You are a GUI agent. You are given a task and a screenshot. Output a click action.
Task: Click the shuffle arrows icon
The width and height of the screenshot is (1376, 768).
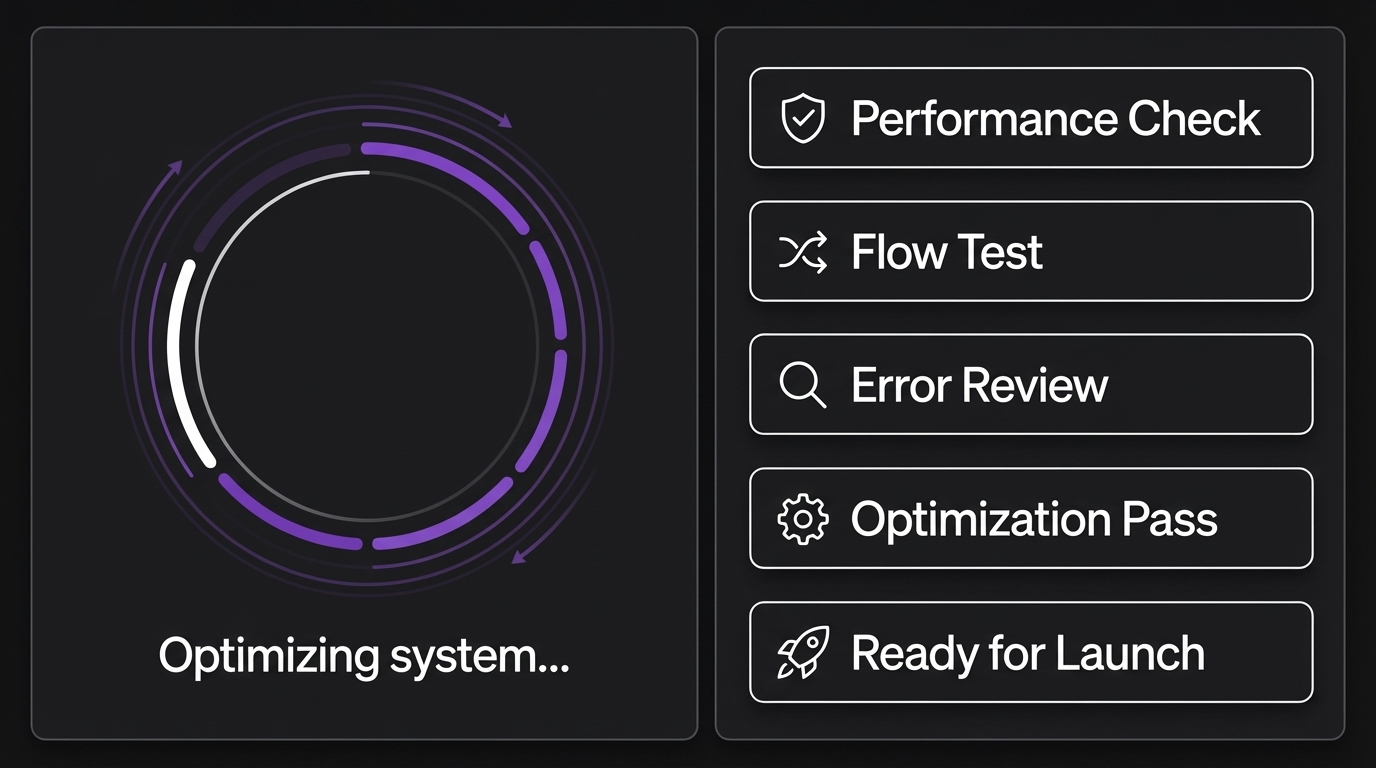click(x=802, y=252)
